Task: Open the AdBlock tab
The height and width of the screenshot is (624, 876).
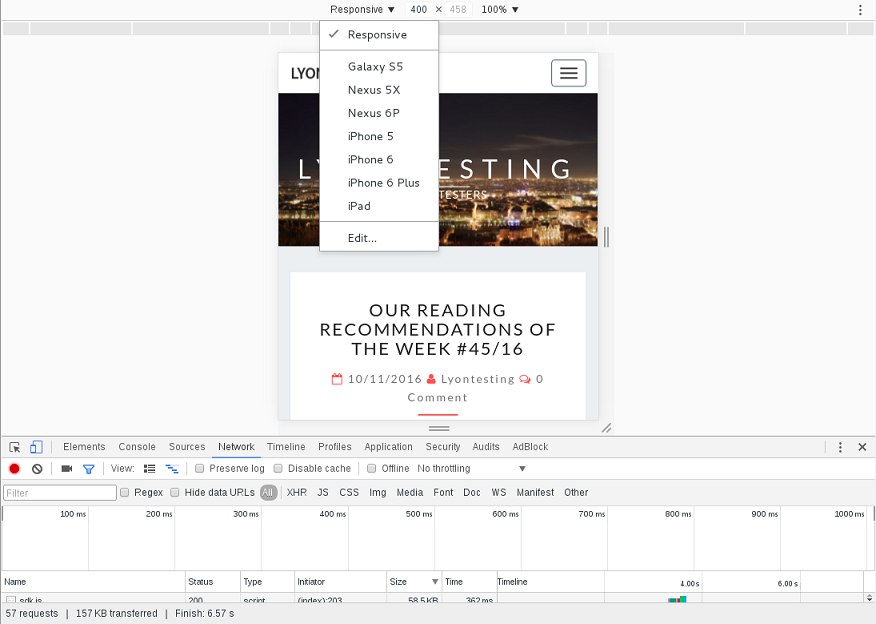Action: [530, 447]
